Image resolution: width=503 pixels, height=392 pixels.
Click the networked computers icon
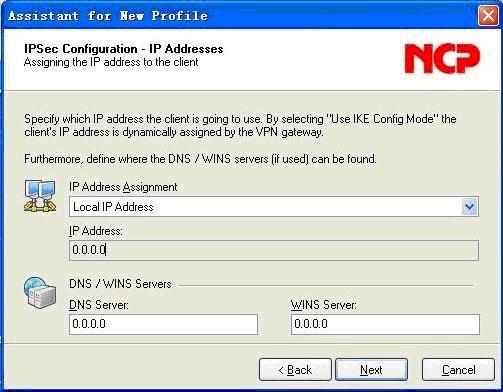[x=40, y=196]
